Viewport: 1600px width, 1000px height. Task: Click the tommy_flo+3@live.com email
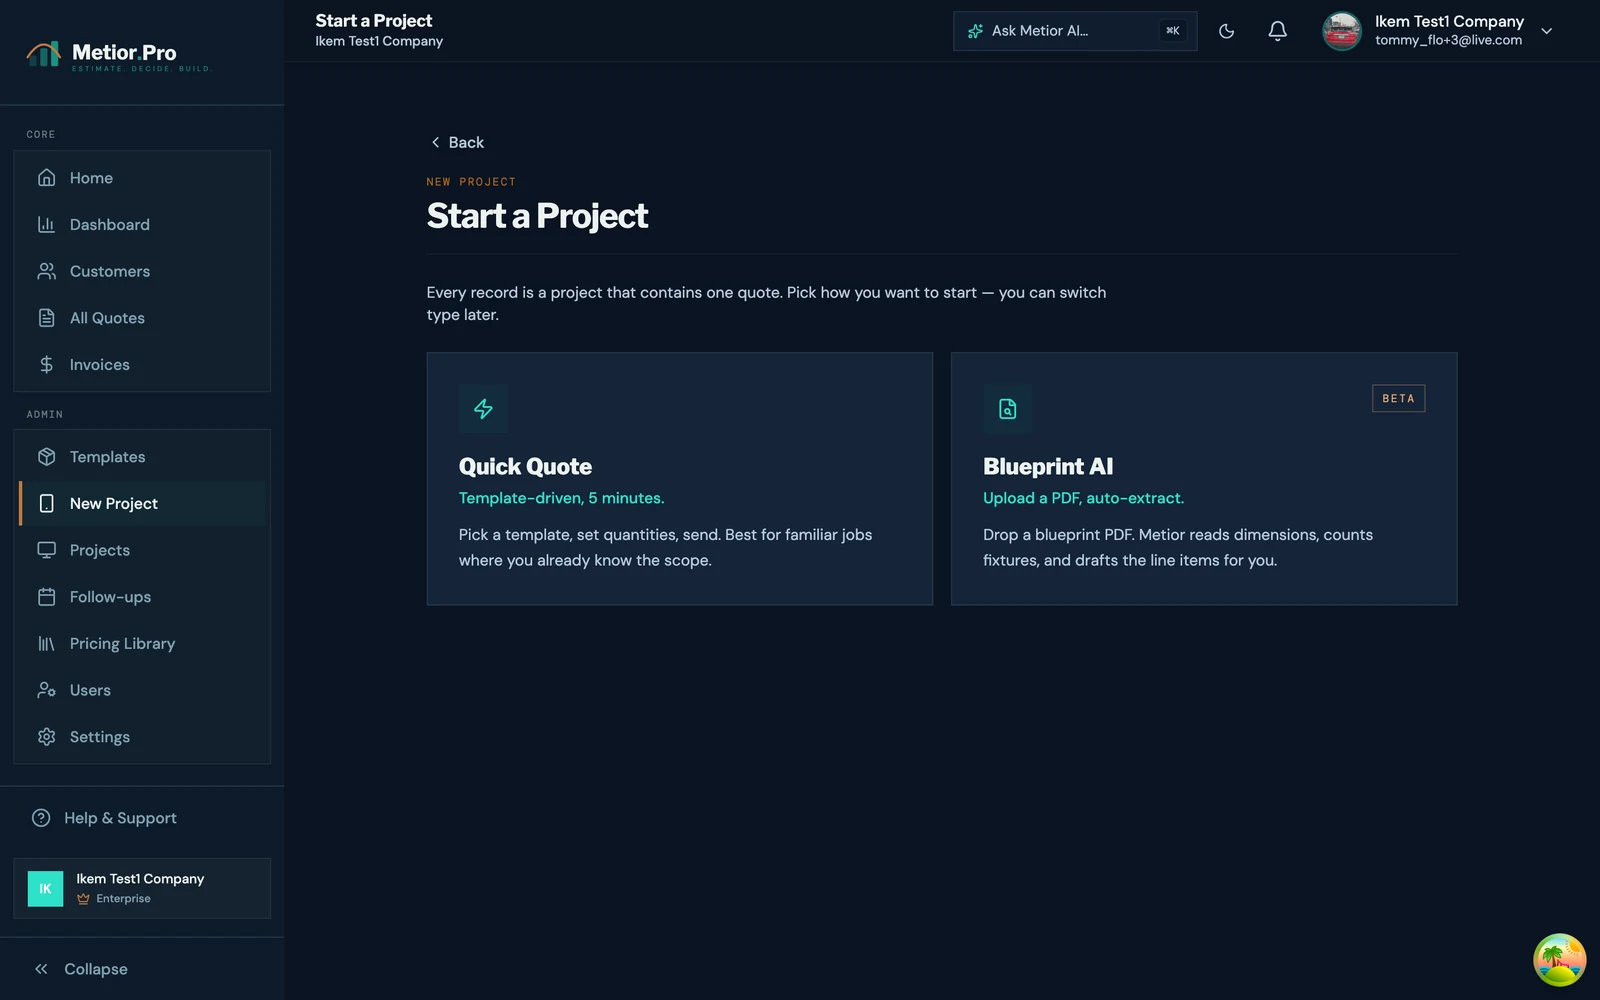tap(1448, 41)
